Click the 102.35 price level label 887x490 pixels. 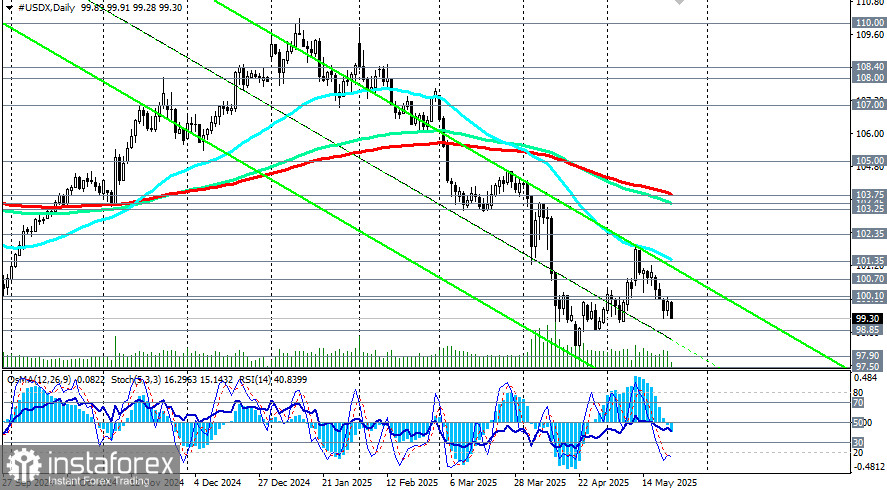click(869, 234)
